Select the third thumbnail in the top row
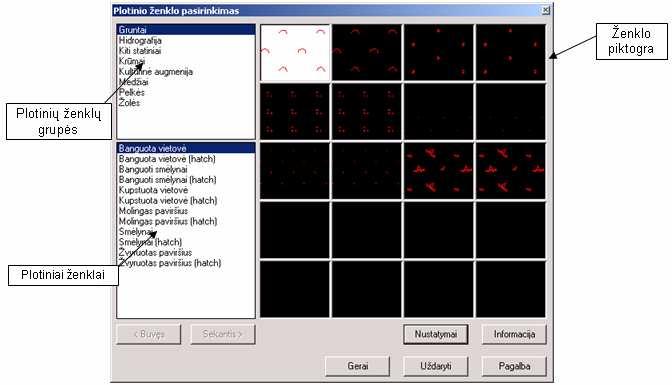672x385 pixels. coord(439,52)
